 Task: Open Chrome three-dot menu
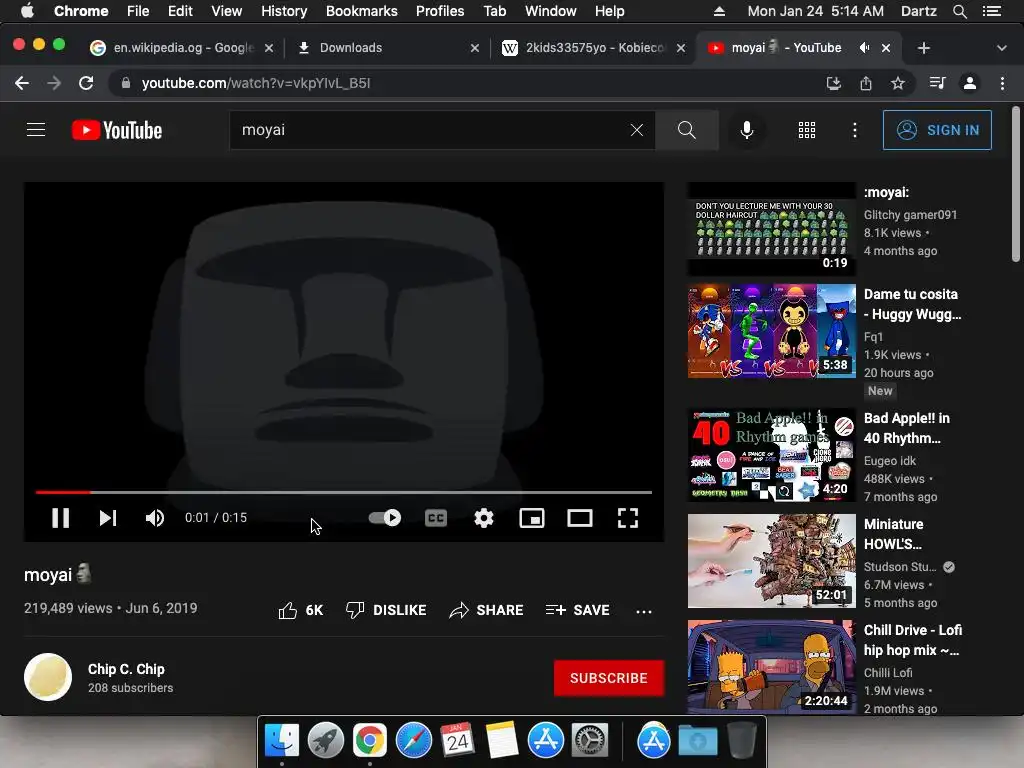pos(1002,83)
